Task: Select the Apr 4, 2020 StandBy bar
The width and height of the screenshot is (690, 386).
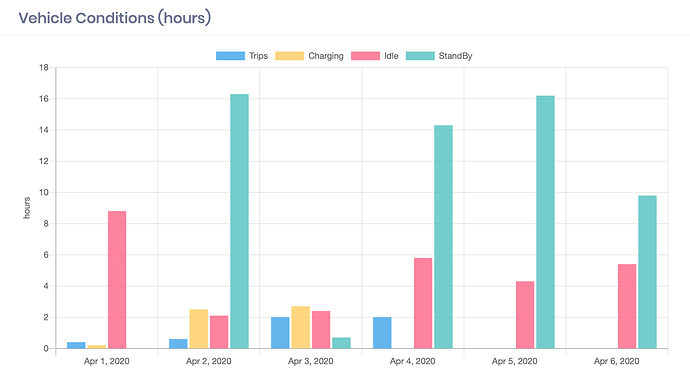Action: (444, 237)
